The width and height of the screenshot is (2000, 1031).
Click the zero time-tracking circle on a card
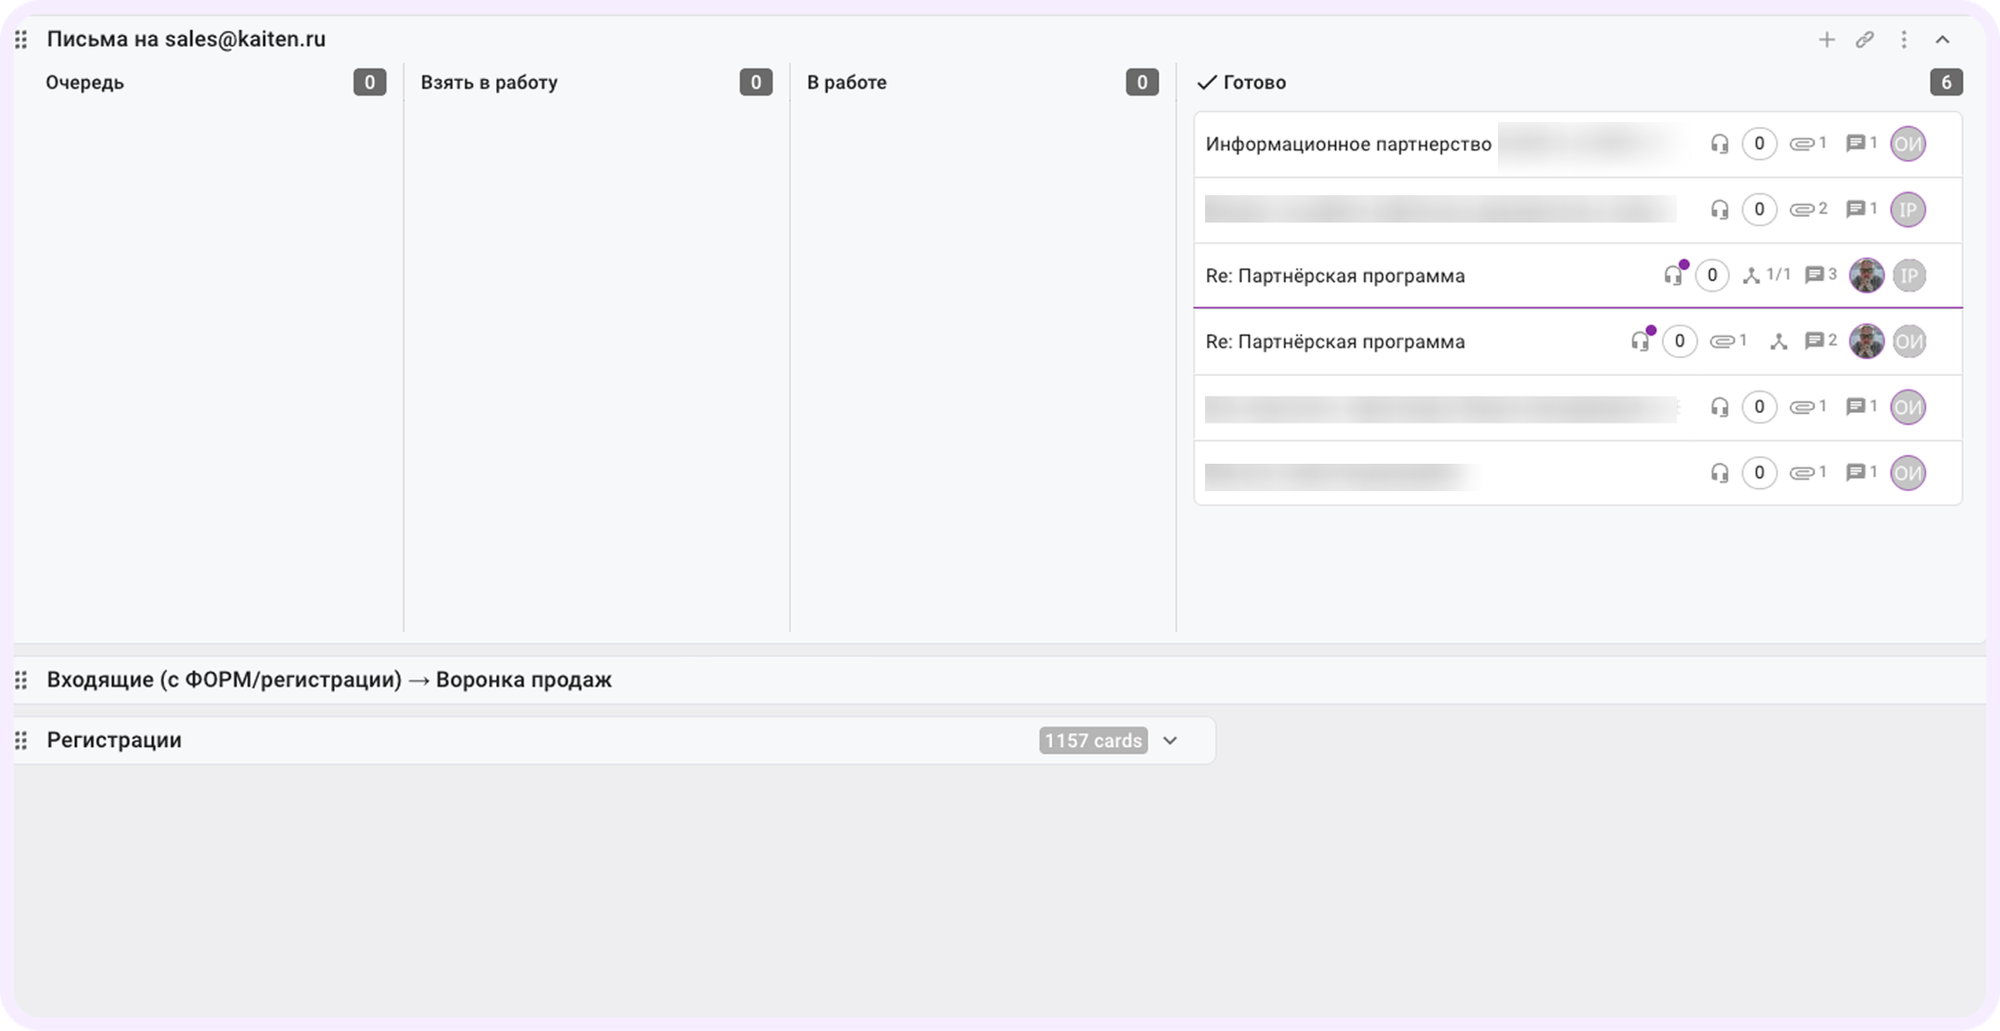pos(1712,275)
